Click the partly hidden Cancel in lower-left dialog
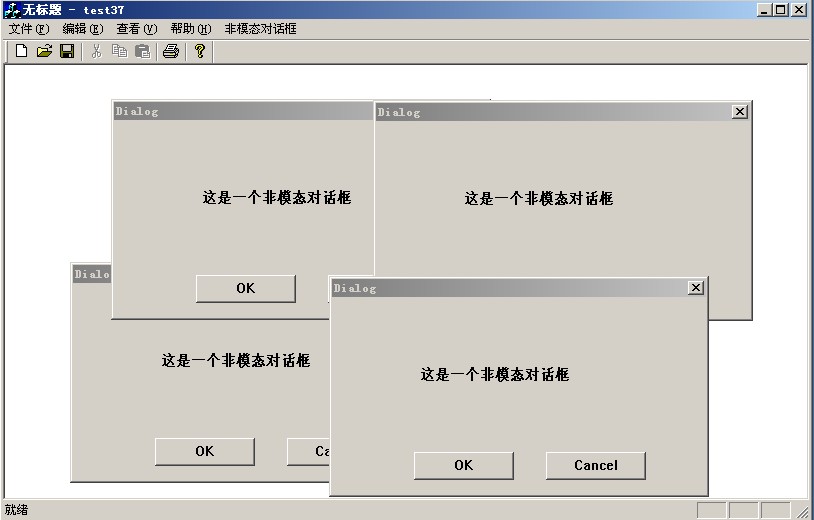The height and width of the screenshot is (520, 814). tap(308, 451)
